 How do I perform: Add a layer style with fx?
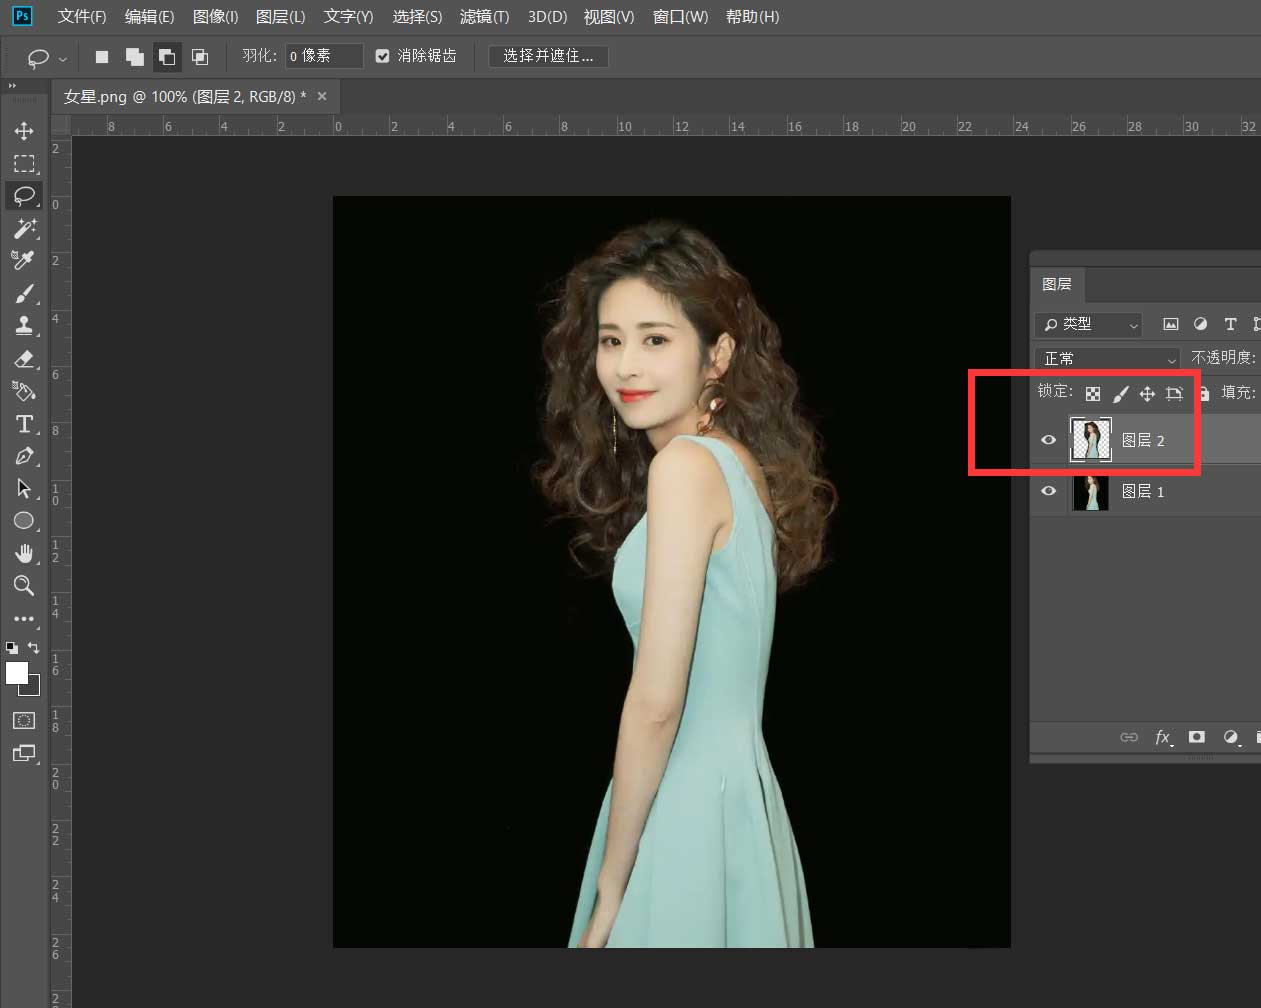[1163, 737]
